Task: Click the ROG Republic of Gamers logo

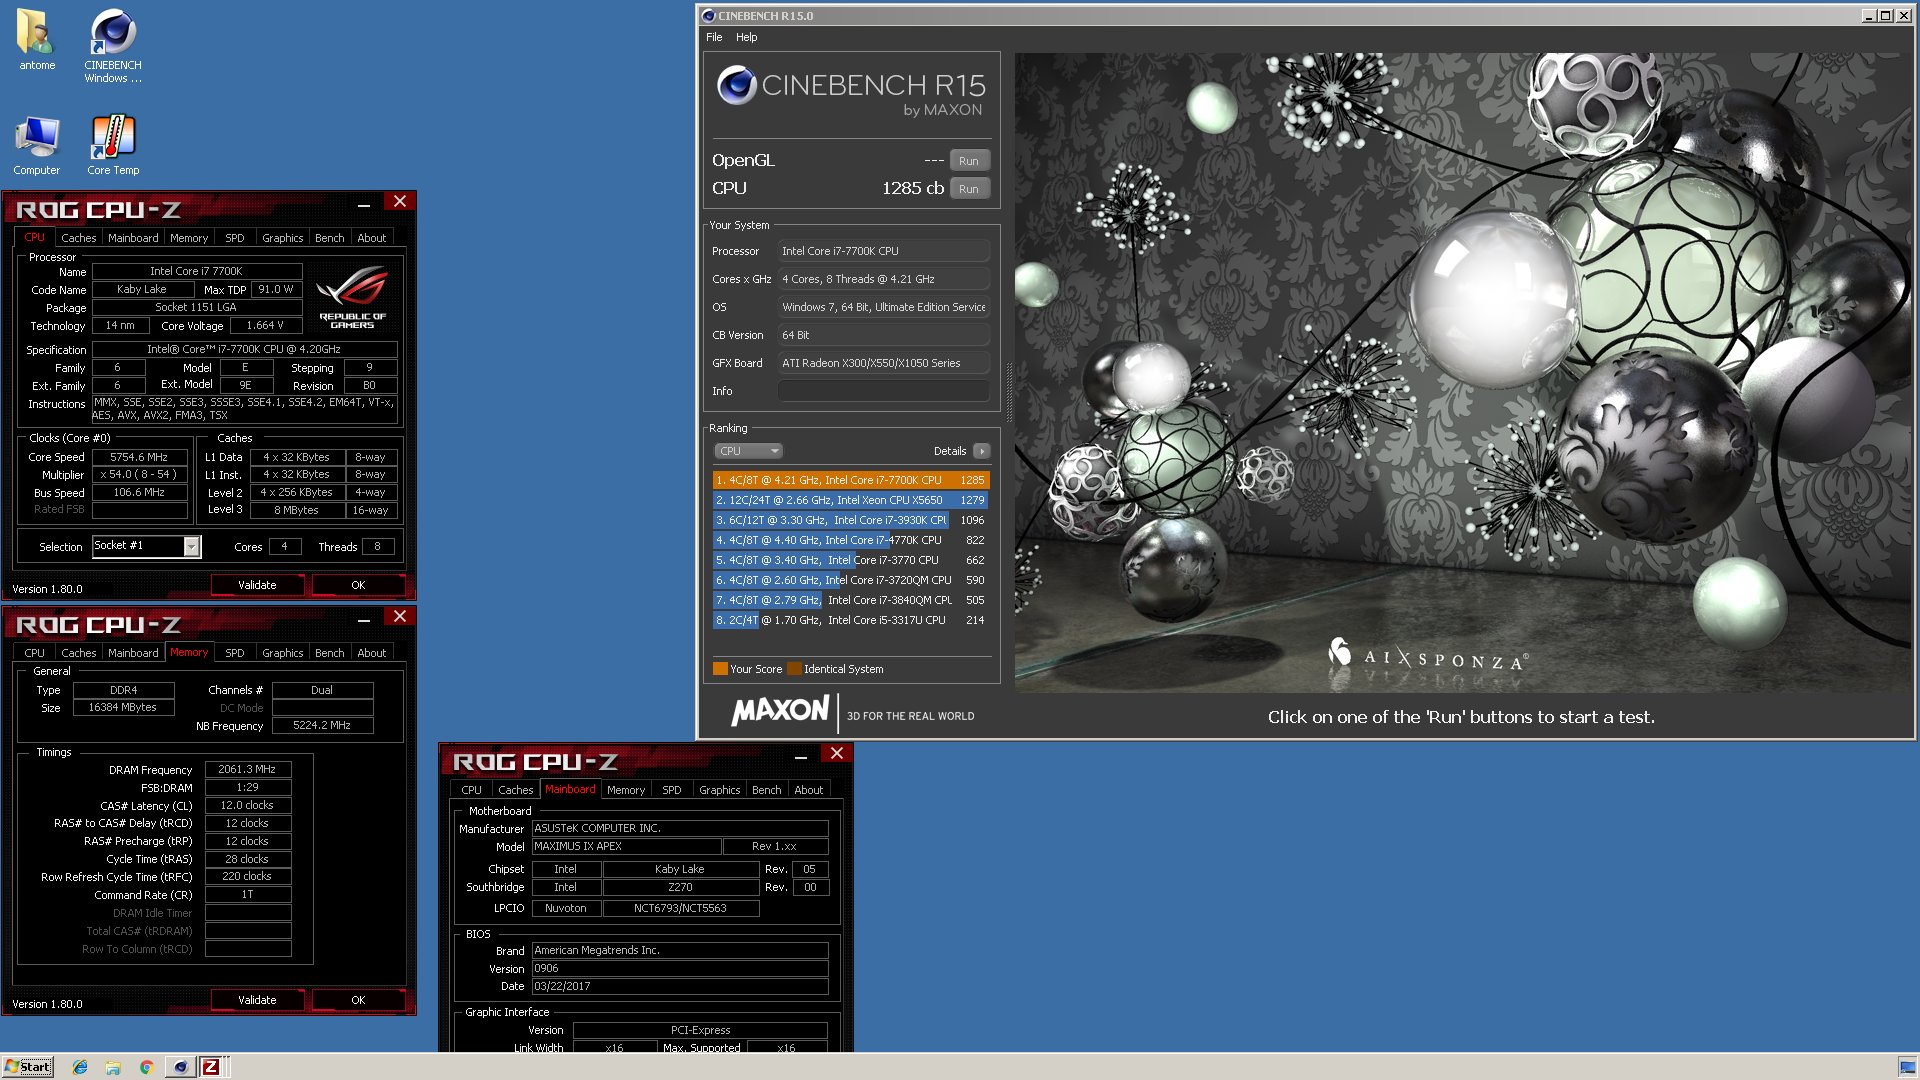Action: point(352,296)
